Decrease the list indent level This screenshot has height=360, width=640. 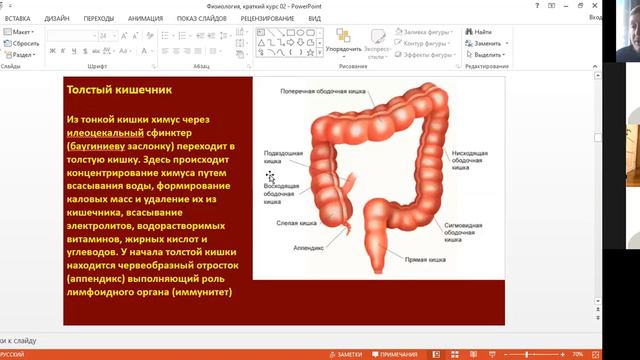tap(200, 36)
